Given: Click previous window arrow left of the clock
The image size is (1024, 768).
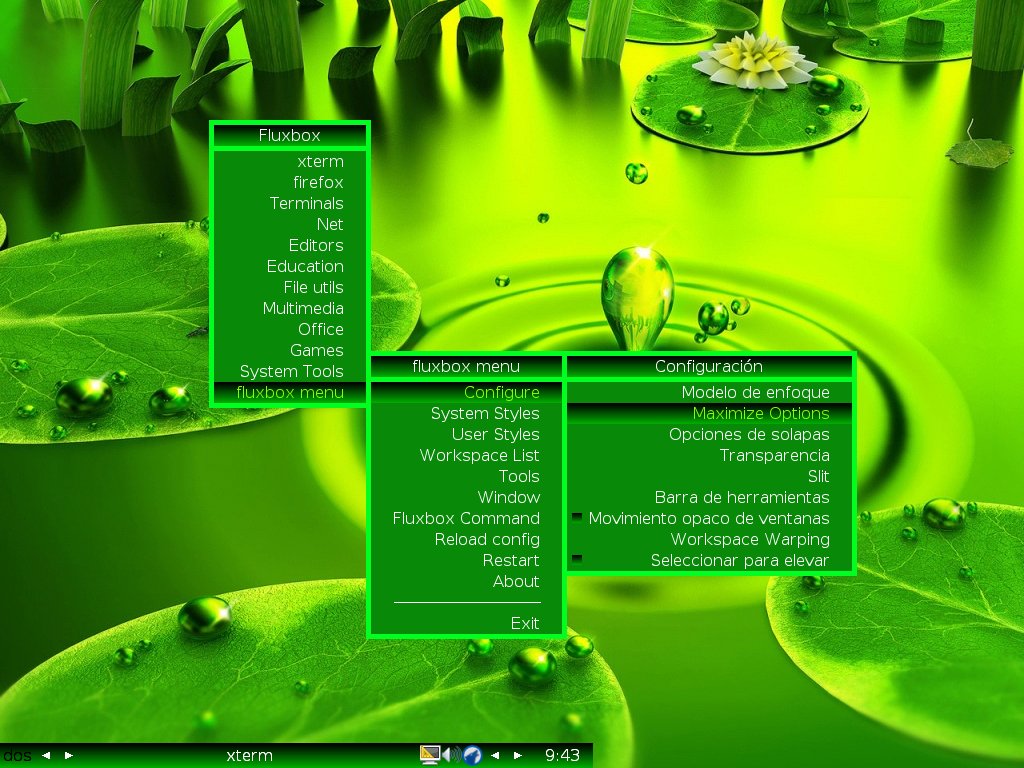Looking at the screenshot, I should pos(495,756).
